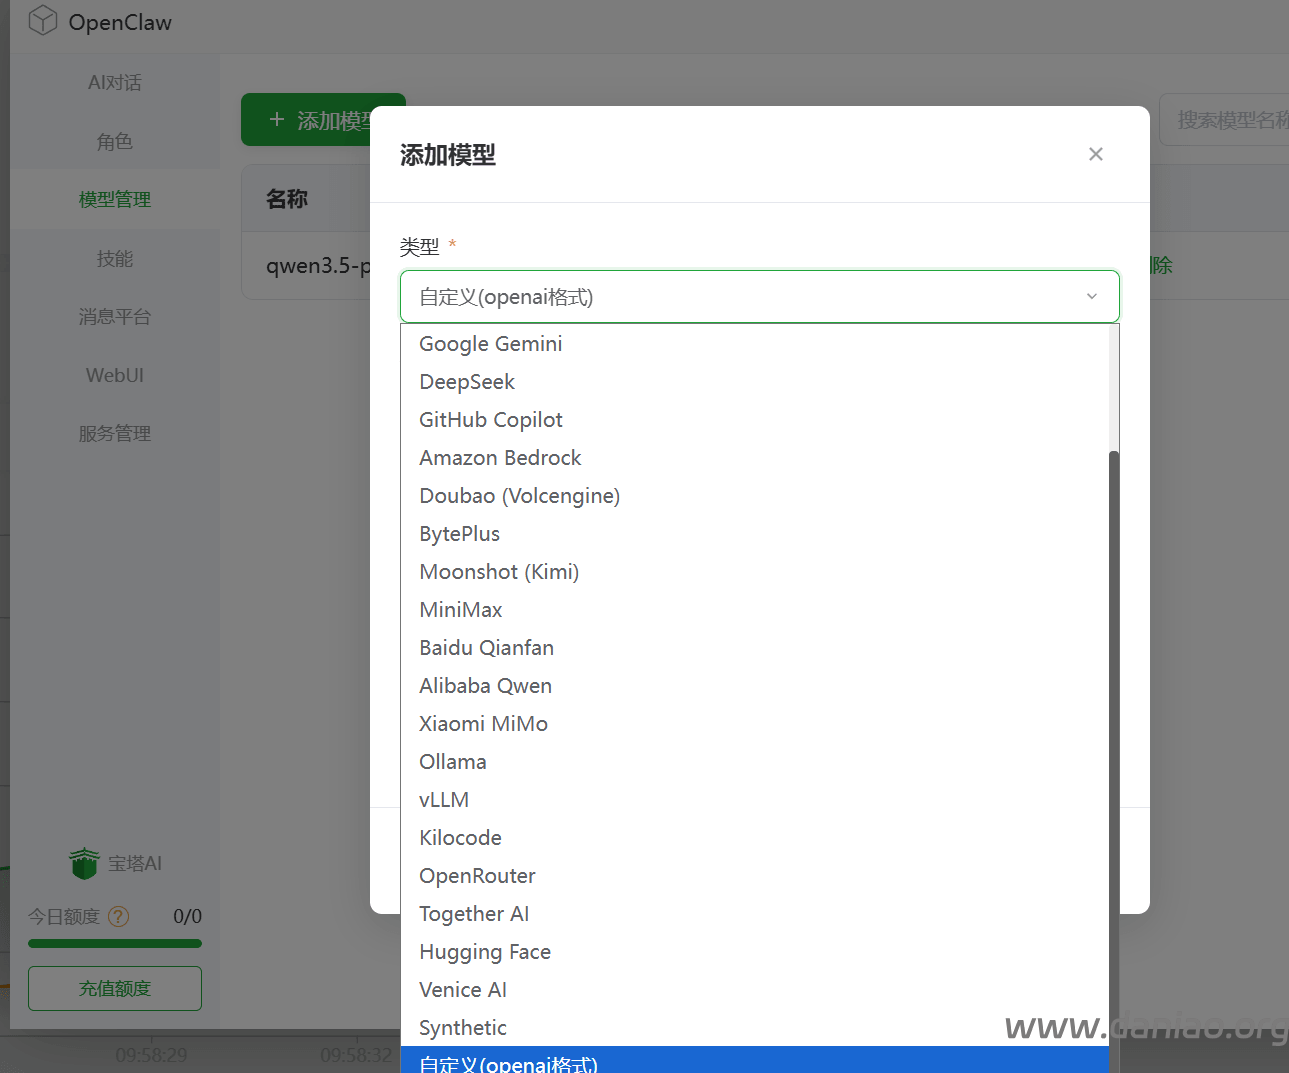Open the 消息平台 sidebar page
The image size is (1289, 1073).
(114, 317)
